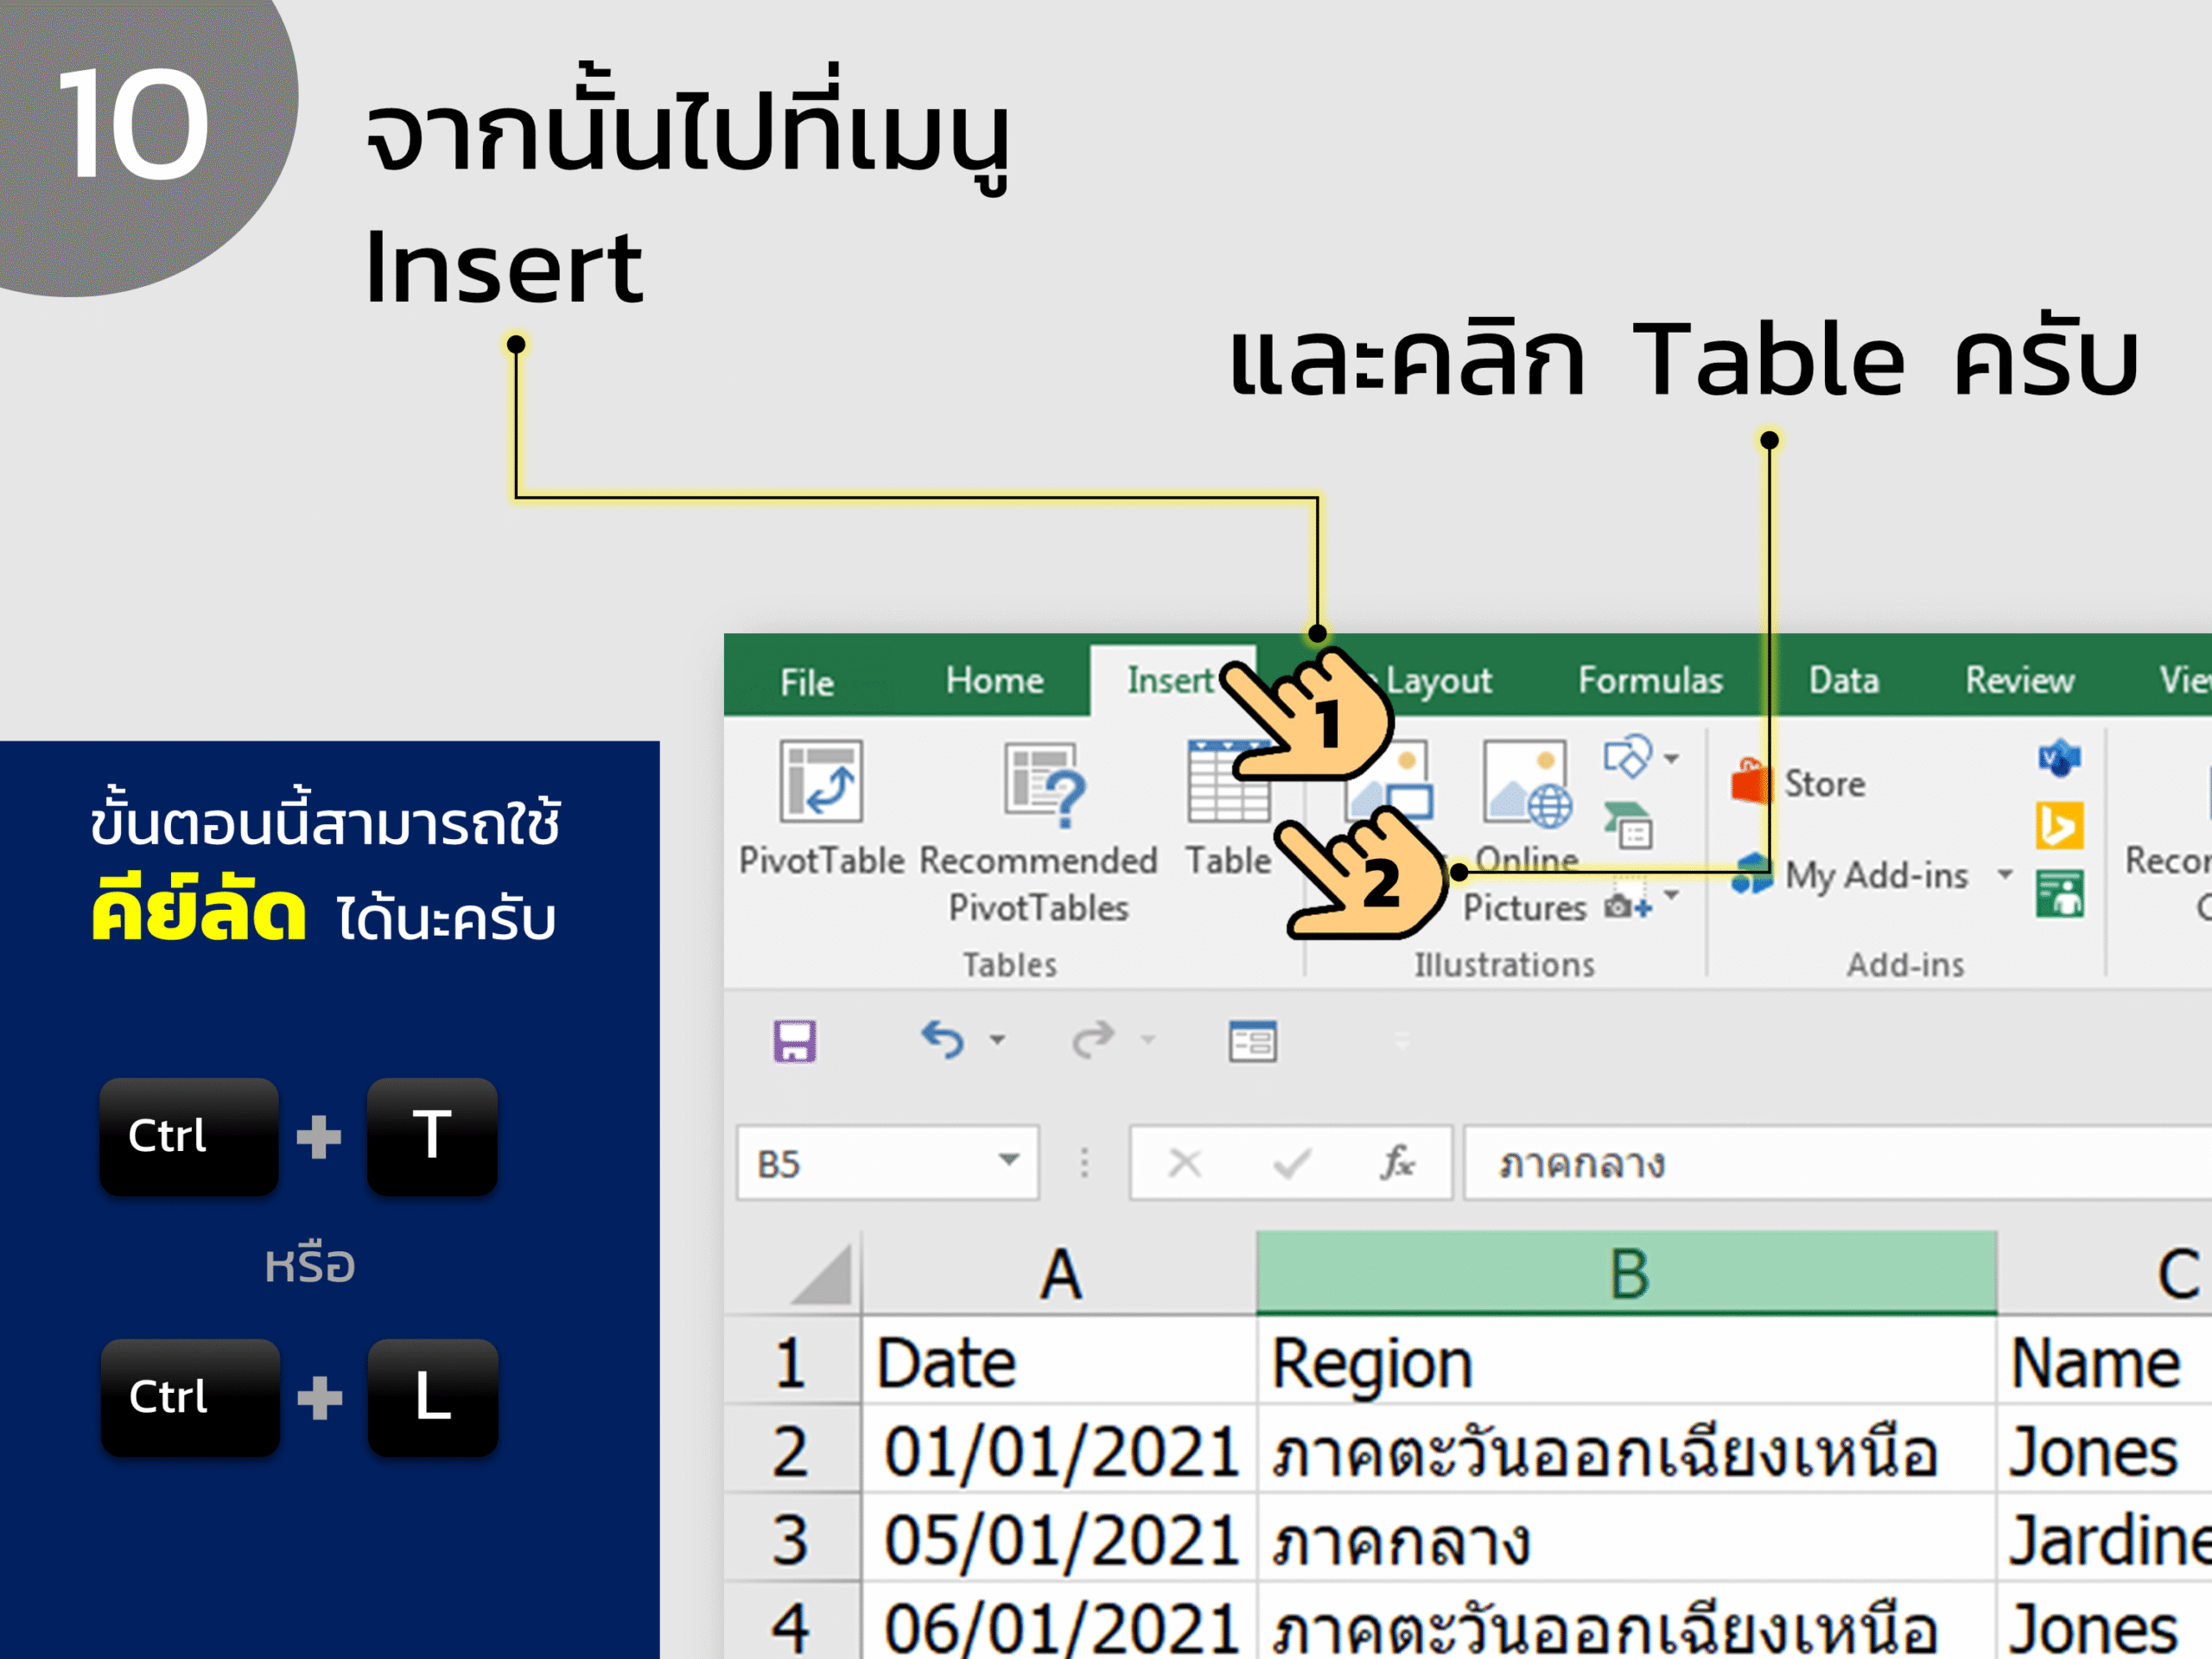Screen dimensions: 2212x1659
Task: Expand the My Add-ins dropdown arrow
Action: tap(2004, 875)
